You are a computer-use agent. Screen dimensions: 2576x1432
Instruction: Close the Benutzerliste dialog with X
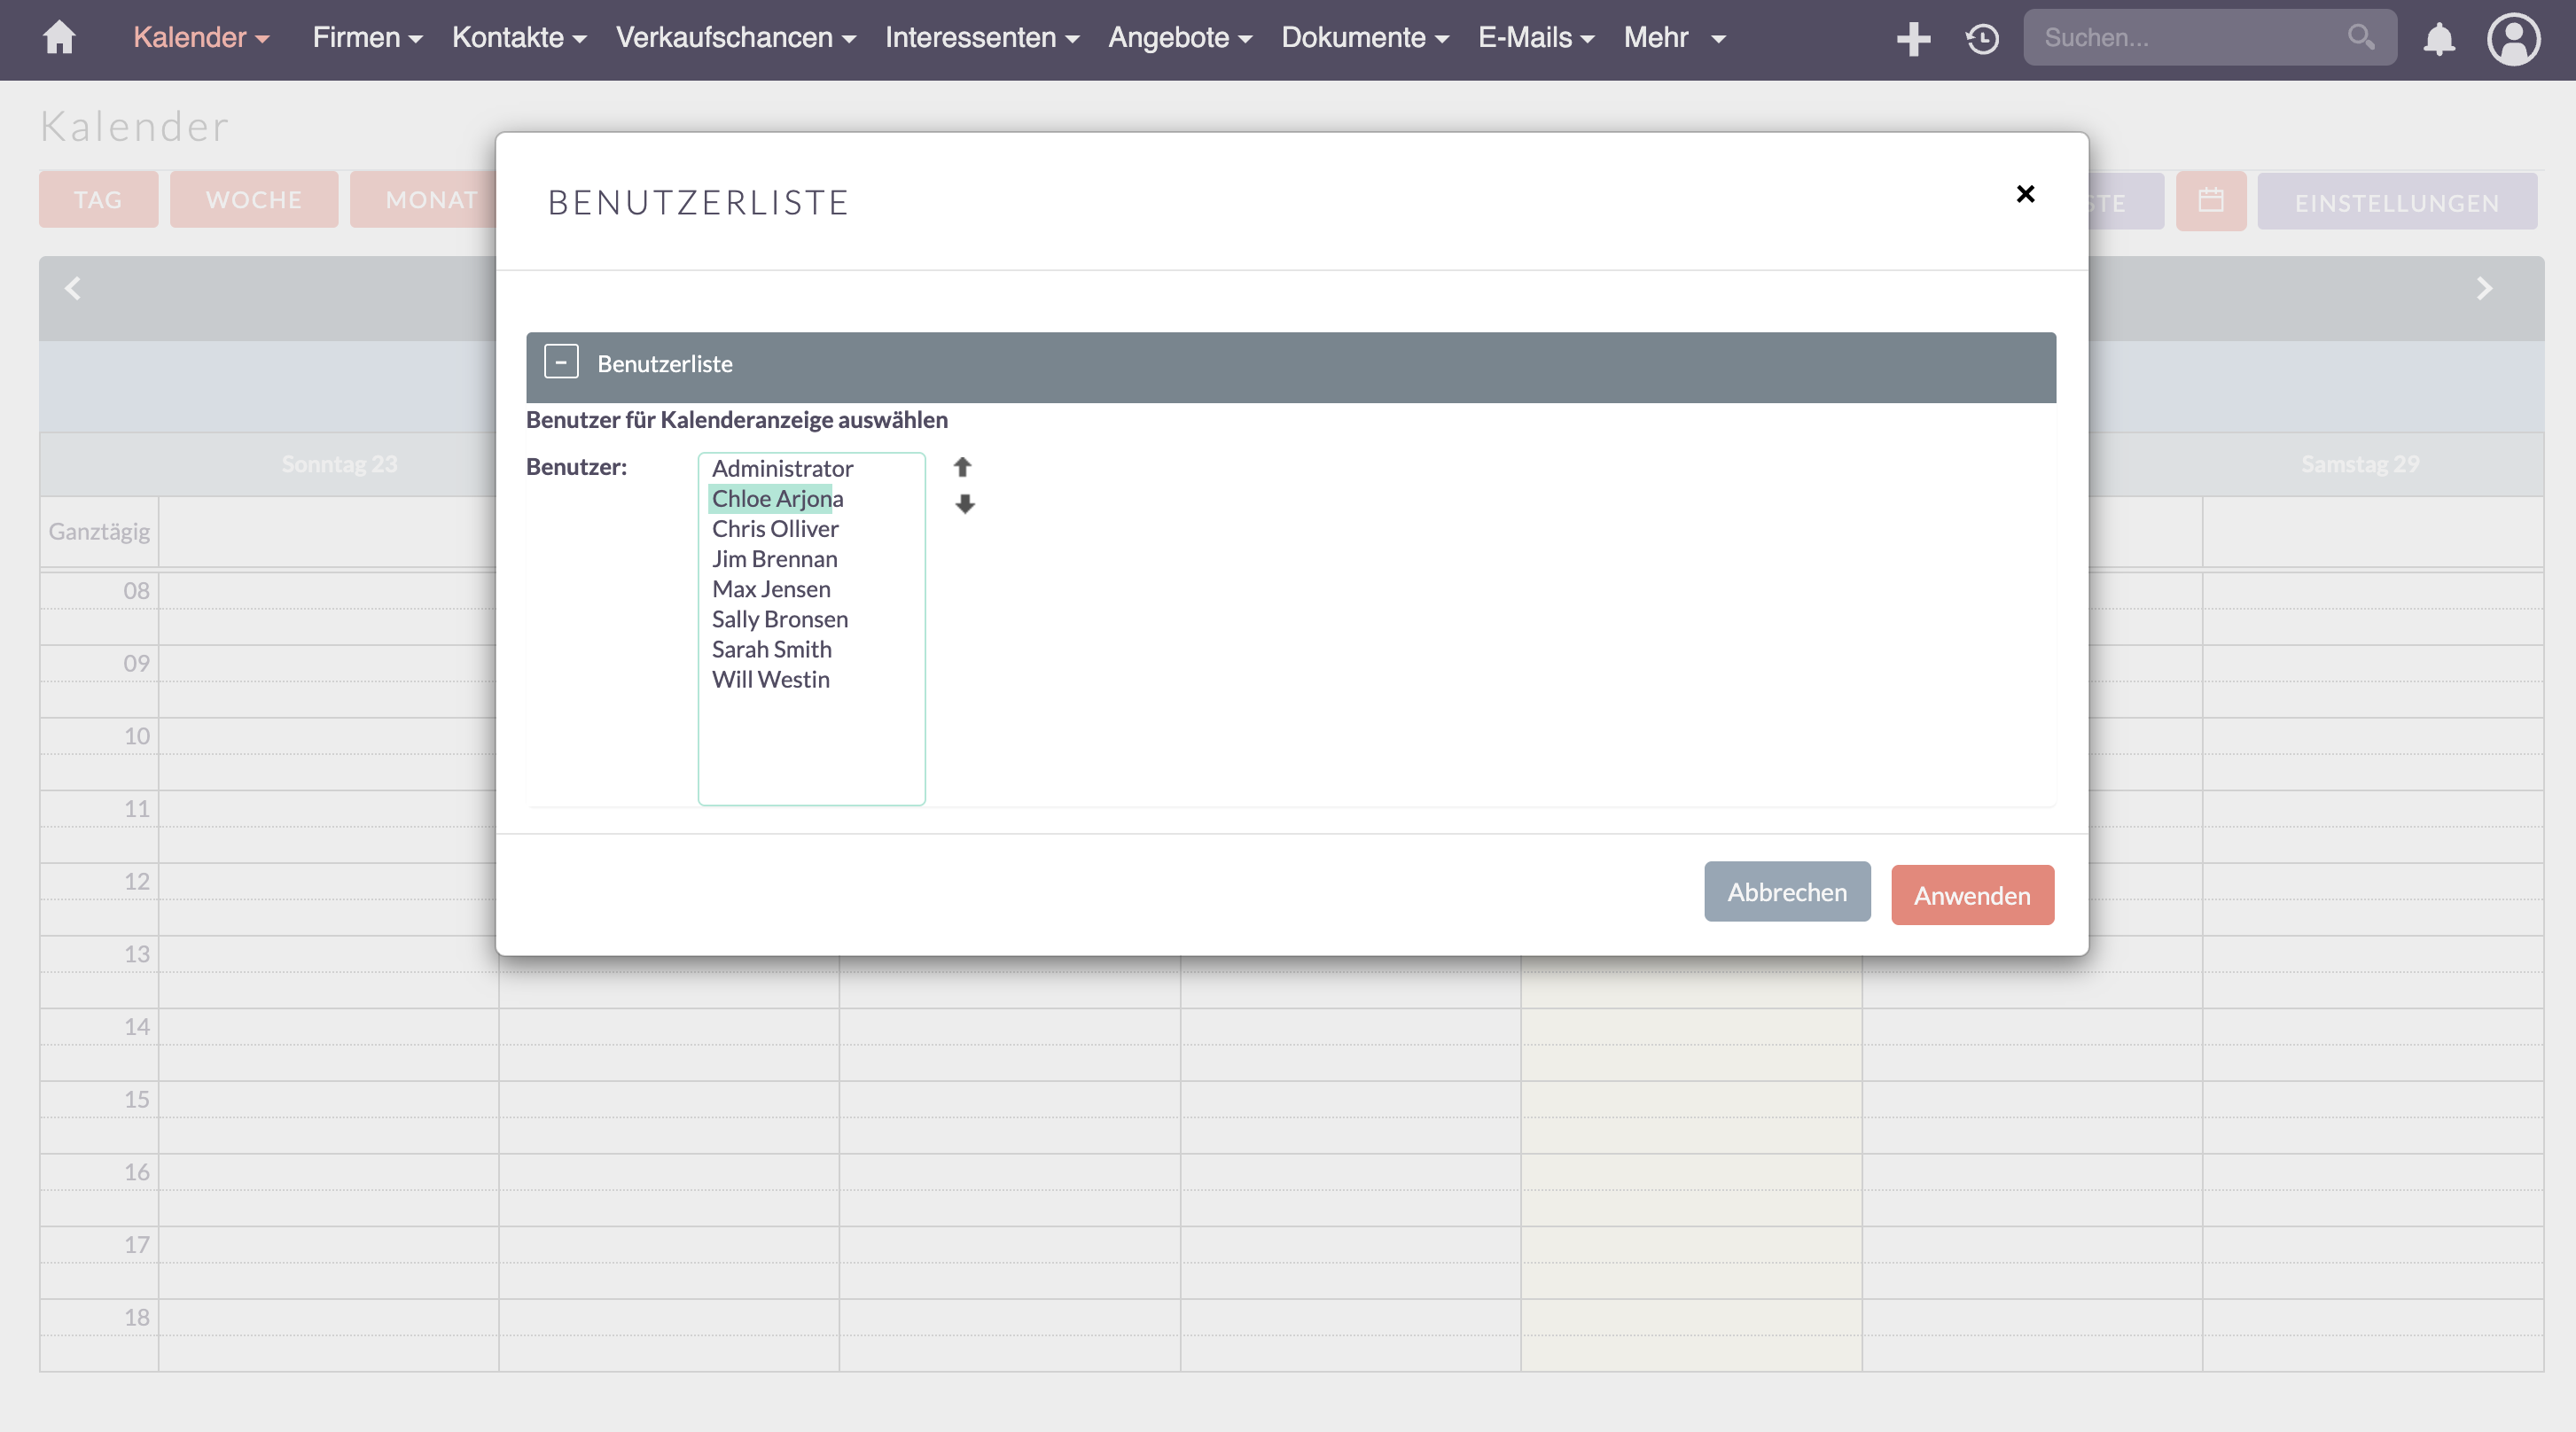coord(2025,194)
